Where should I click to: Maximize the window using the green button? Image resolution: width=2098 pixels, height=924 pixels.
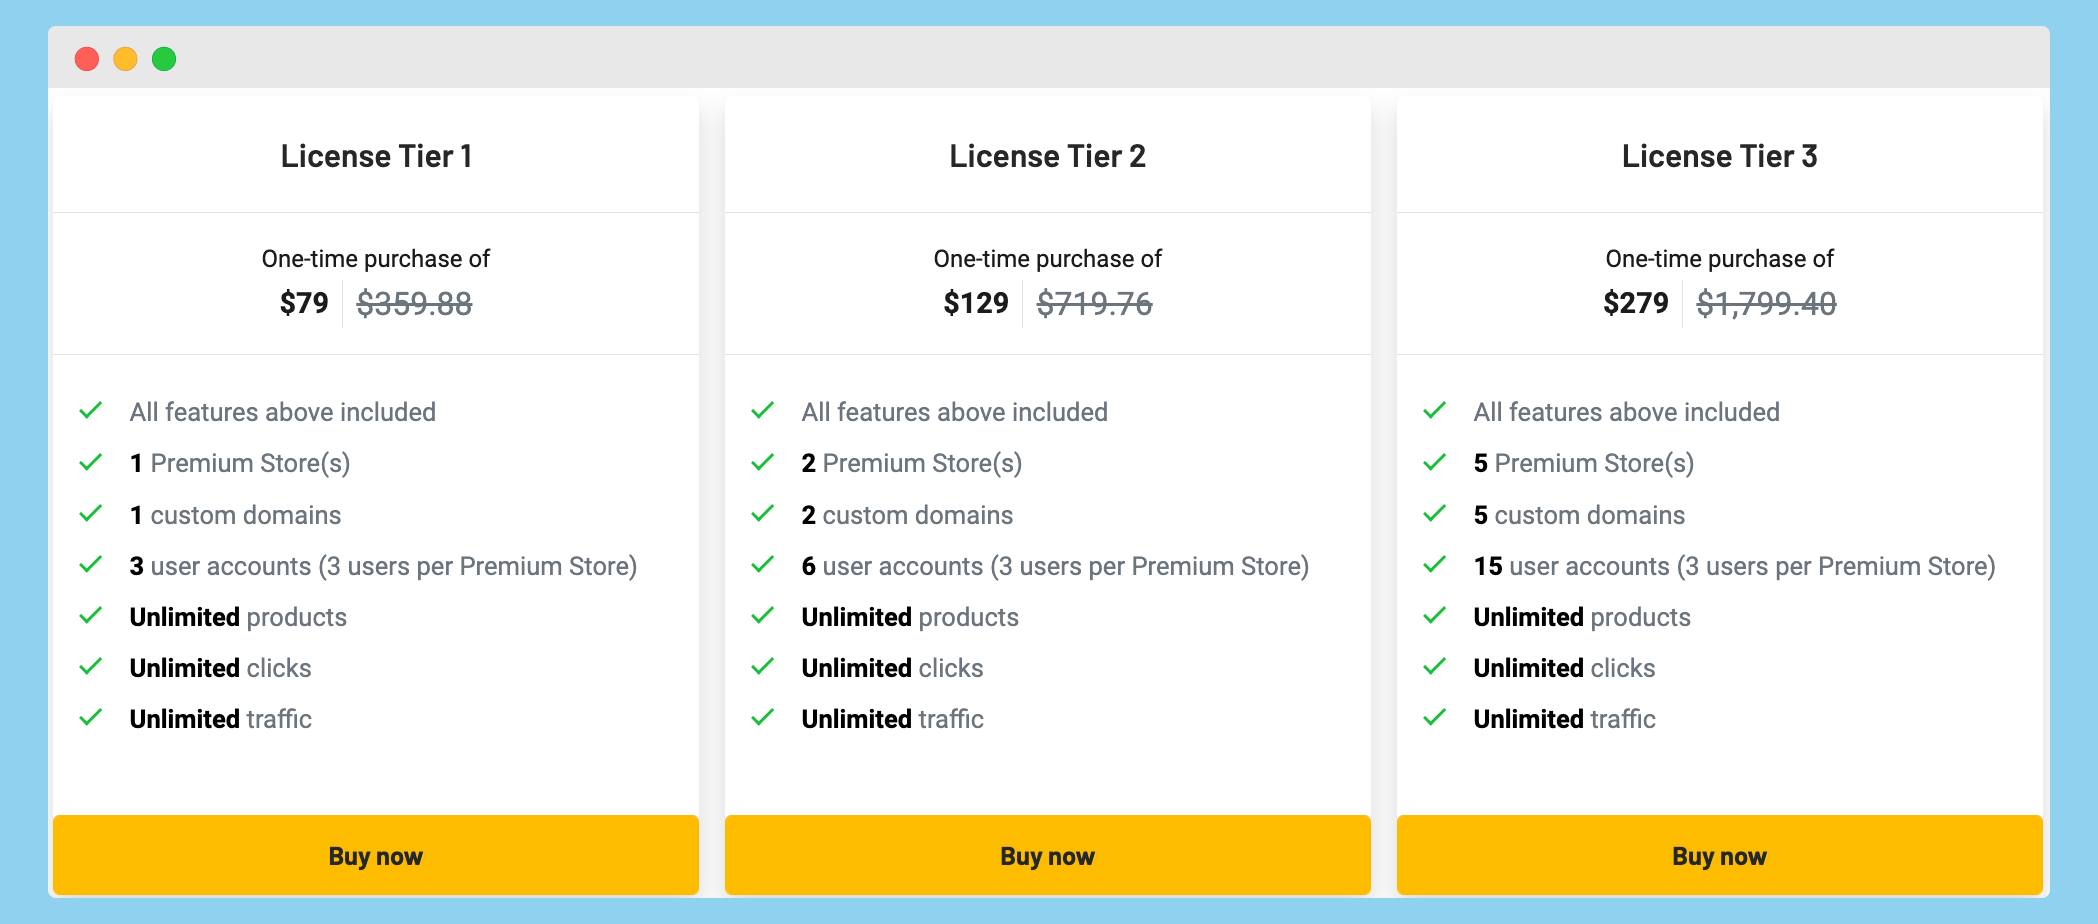coord(164,59)
